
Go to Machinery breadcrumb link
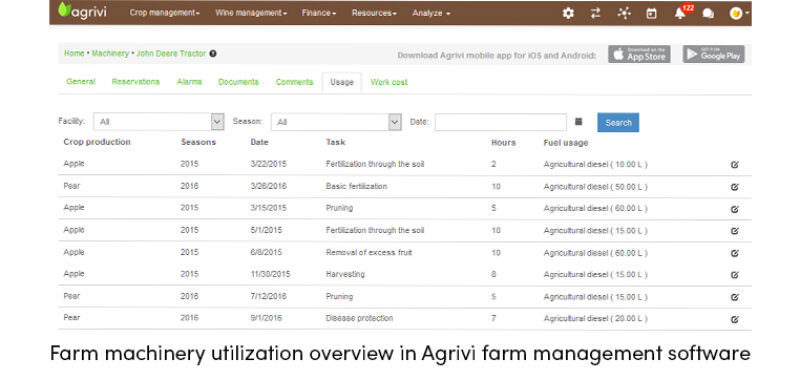110,53
